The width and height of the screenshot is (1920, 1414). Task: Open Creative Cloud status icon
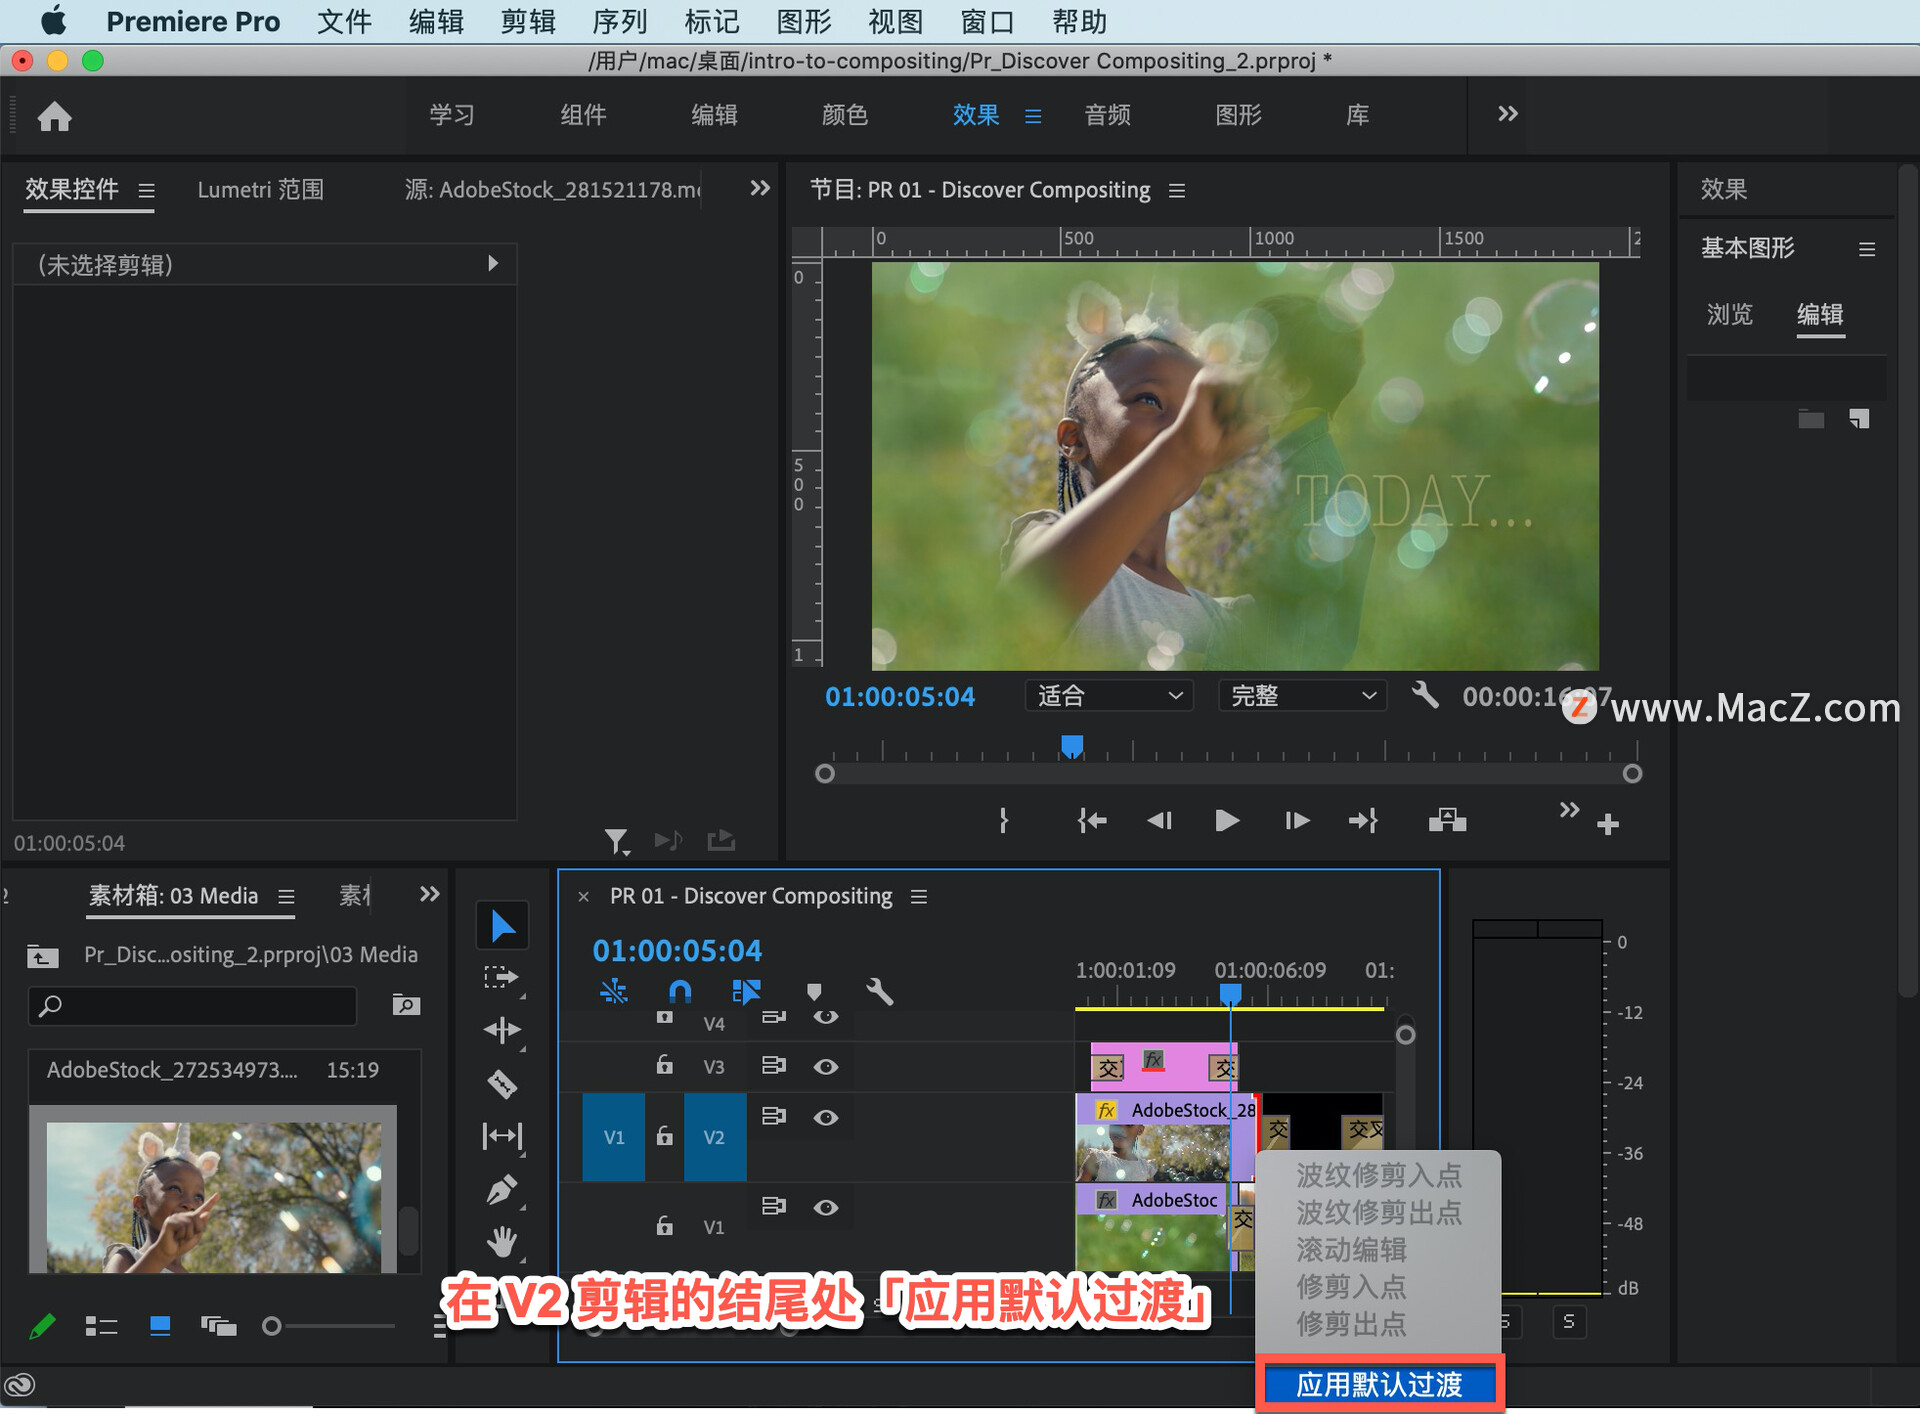point(20,1385)
